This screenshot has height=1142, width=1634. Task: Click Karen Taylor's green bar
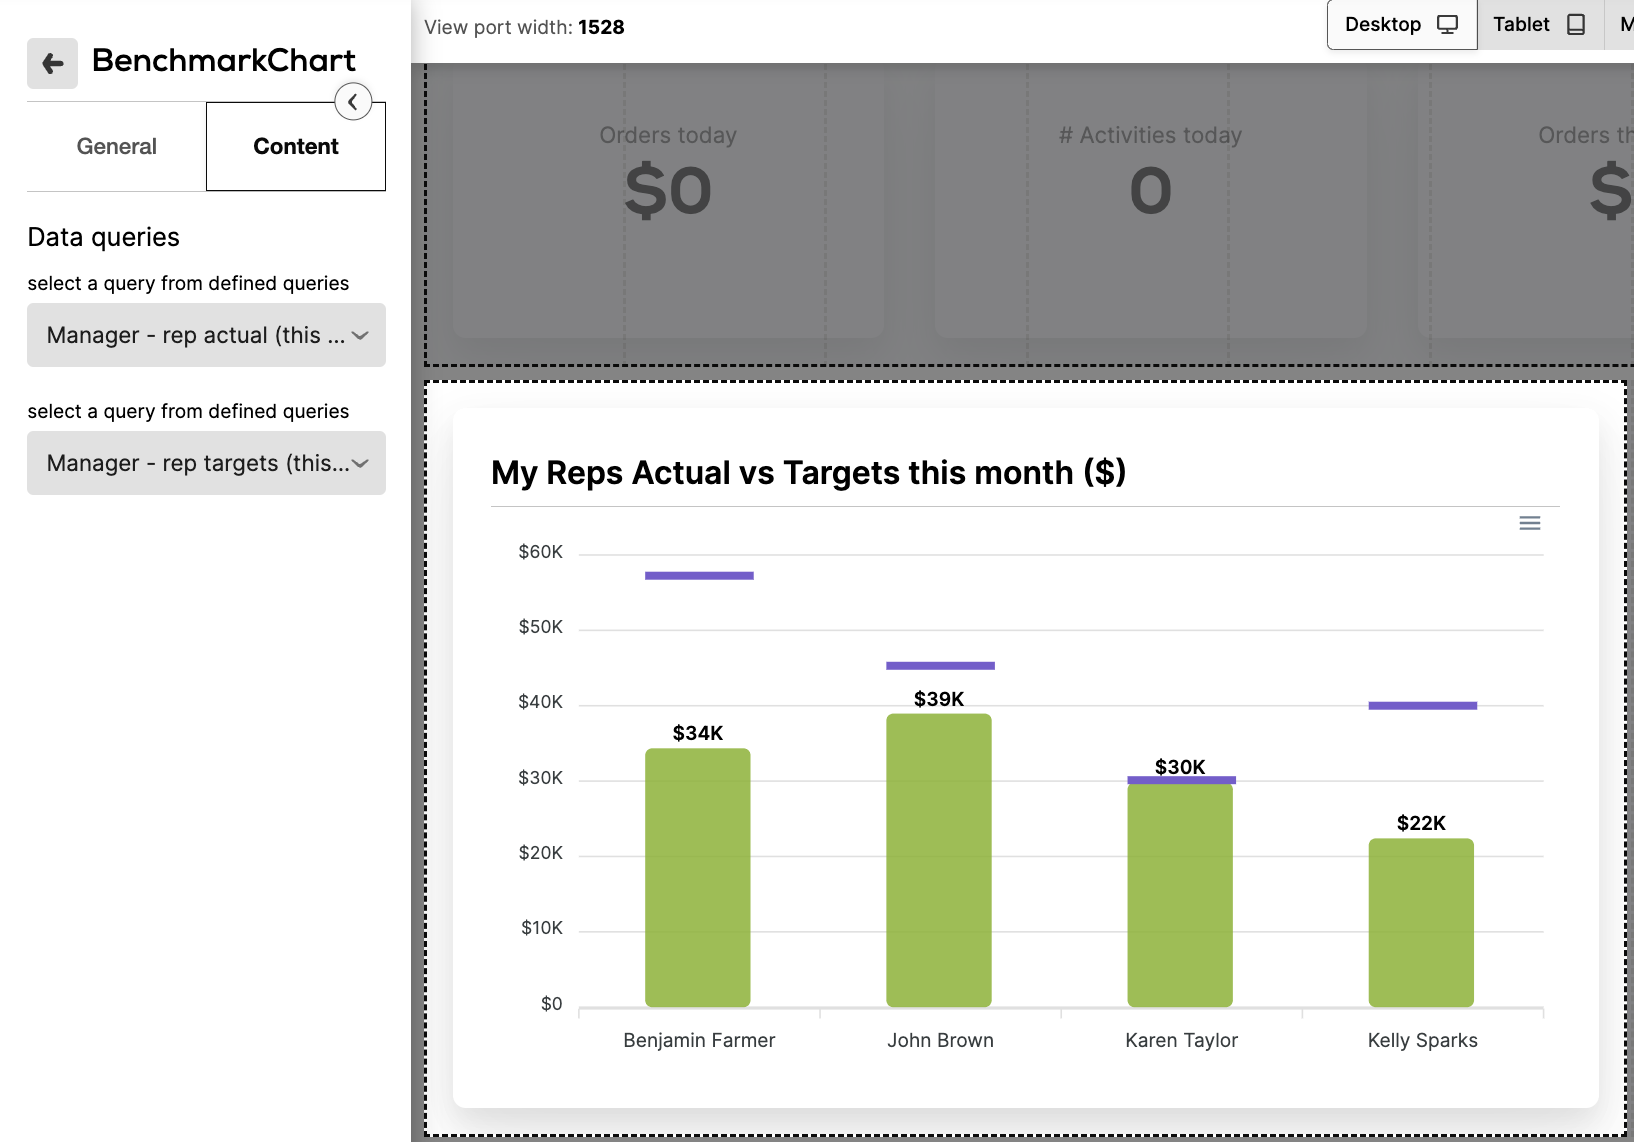click(1180, 895)
